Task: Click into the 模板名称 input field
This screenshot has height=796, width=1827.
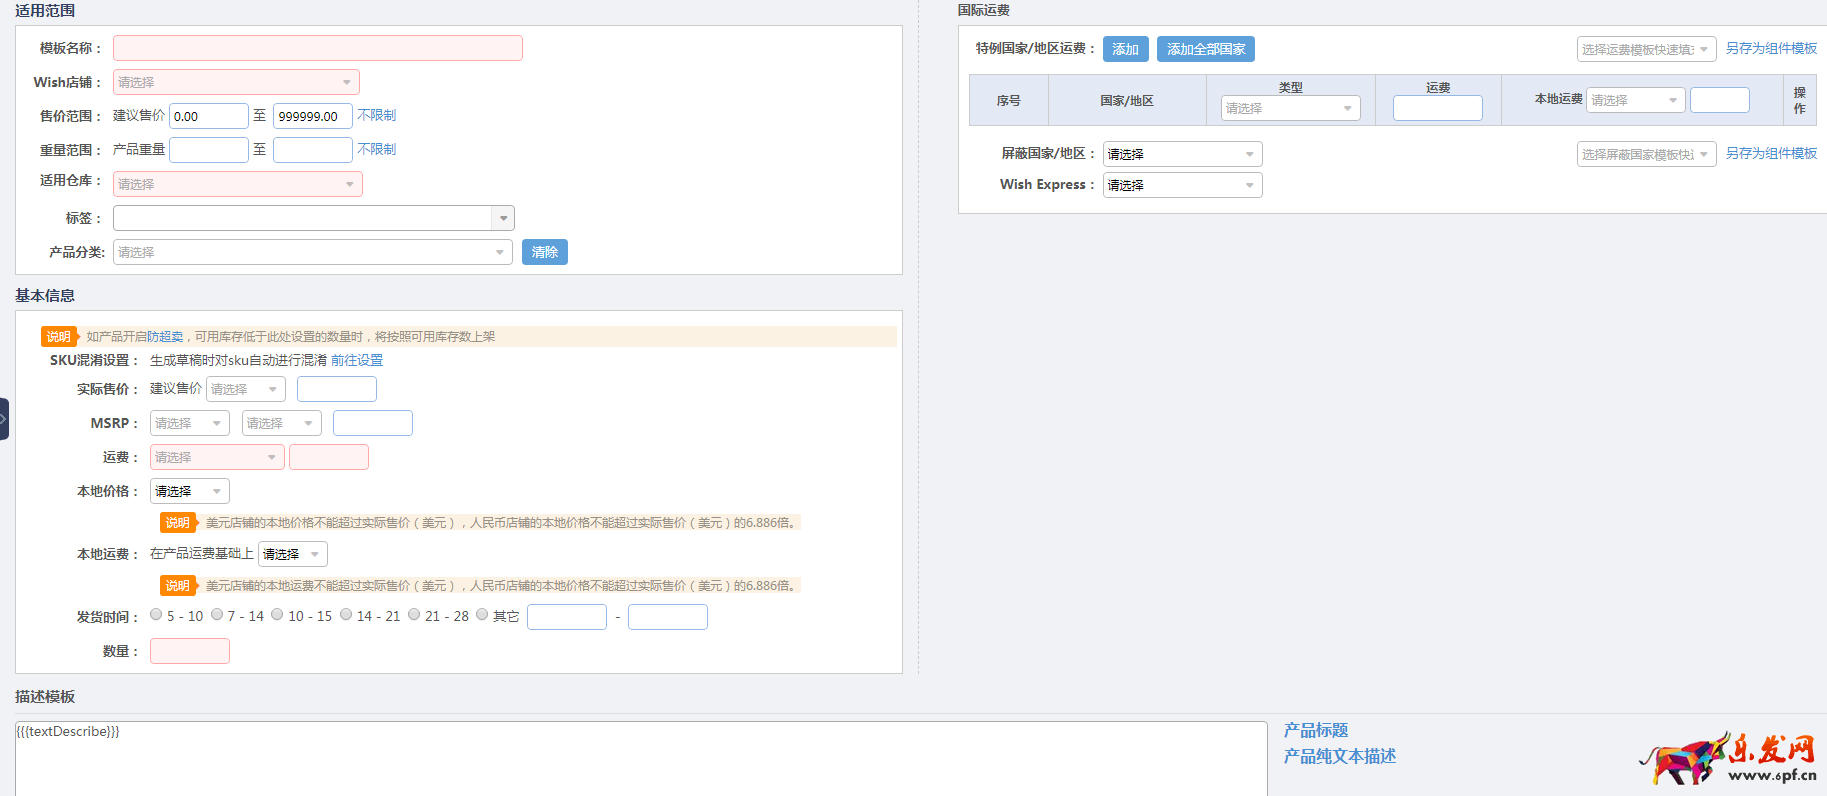Action: pos(318,48)
